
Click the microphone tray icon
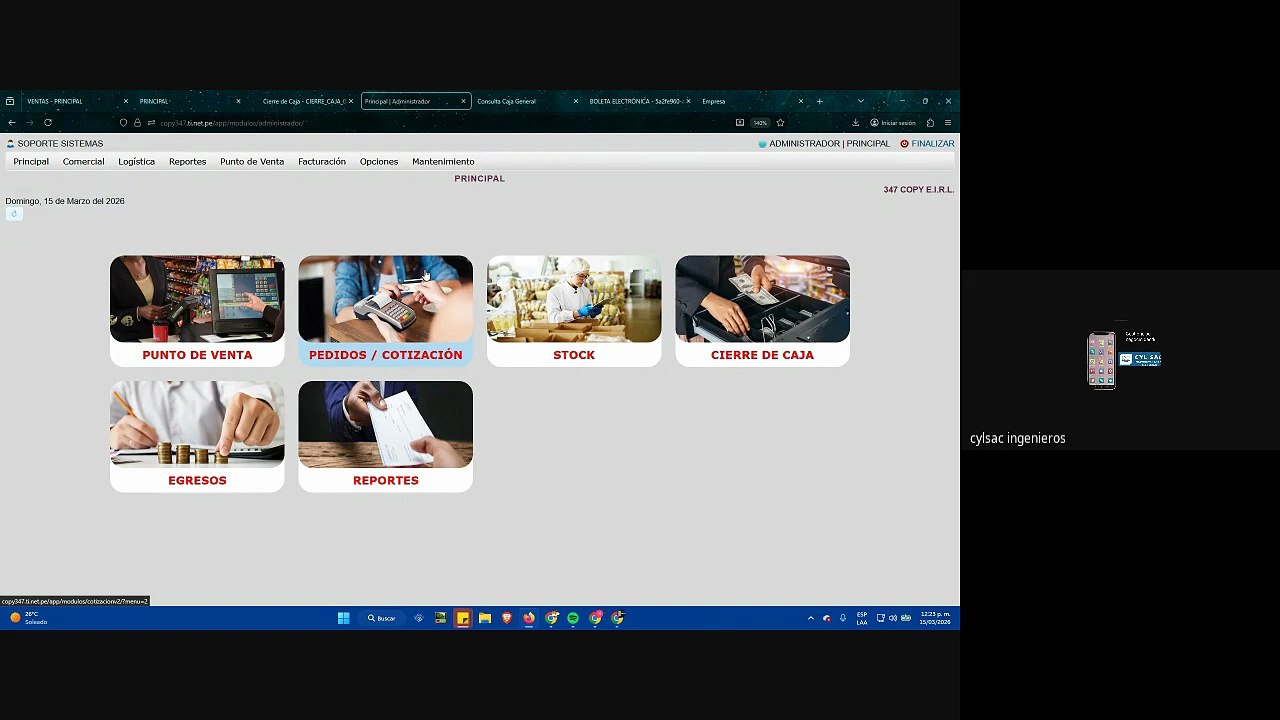(843, 618)
